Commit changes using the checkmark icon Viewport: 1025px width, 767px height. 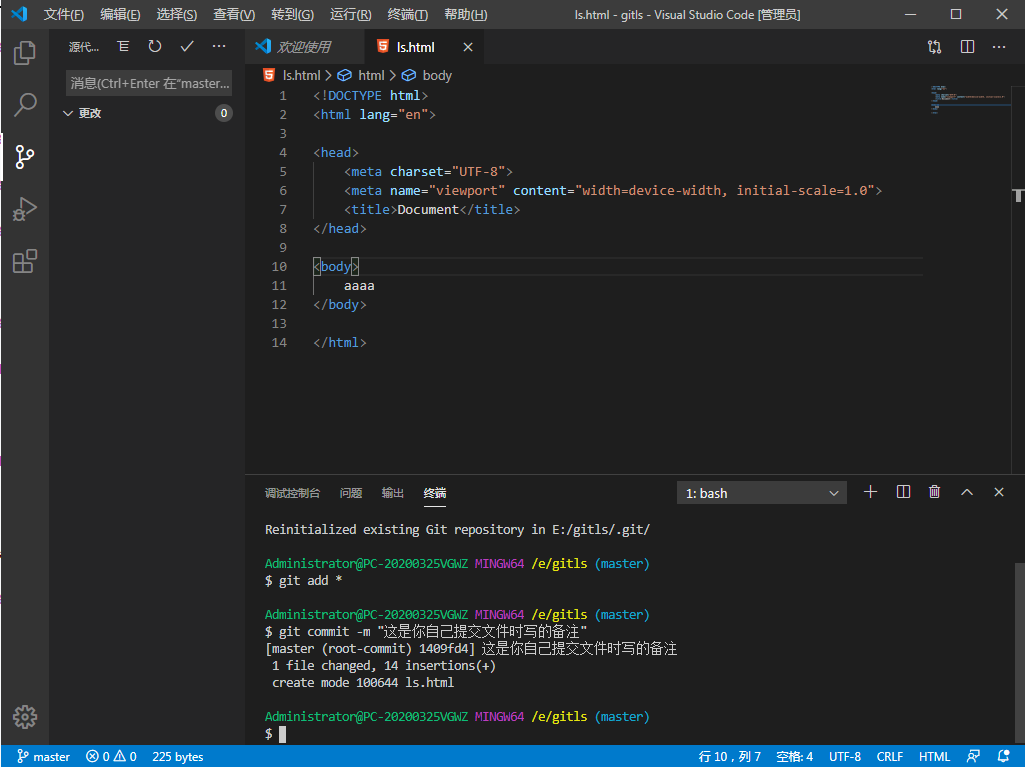187,47
